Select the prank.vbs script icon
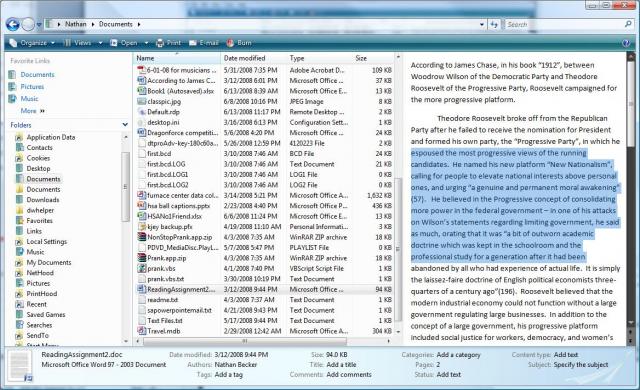This screenshot has width=640, height=390. [142, 268]
